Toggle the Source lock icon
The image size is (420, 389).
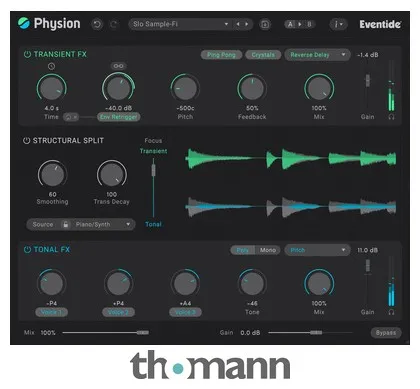coord(66,224)
